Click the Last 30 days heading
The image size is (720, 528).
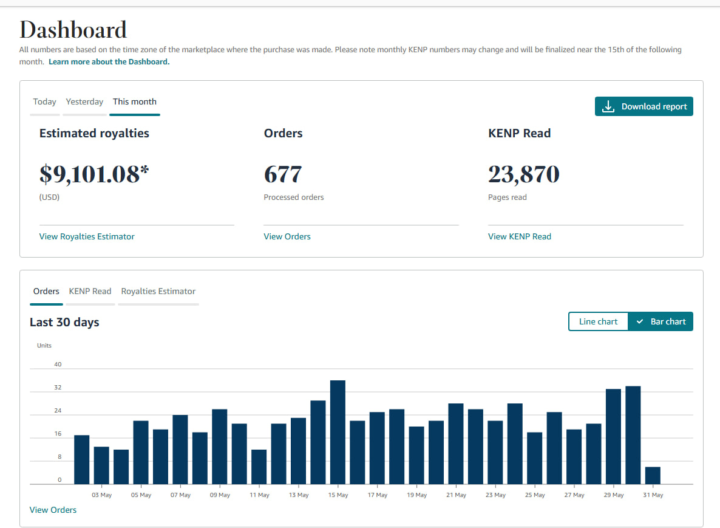click(64, 322)
